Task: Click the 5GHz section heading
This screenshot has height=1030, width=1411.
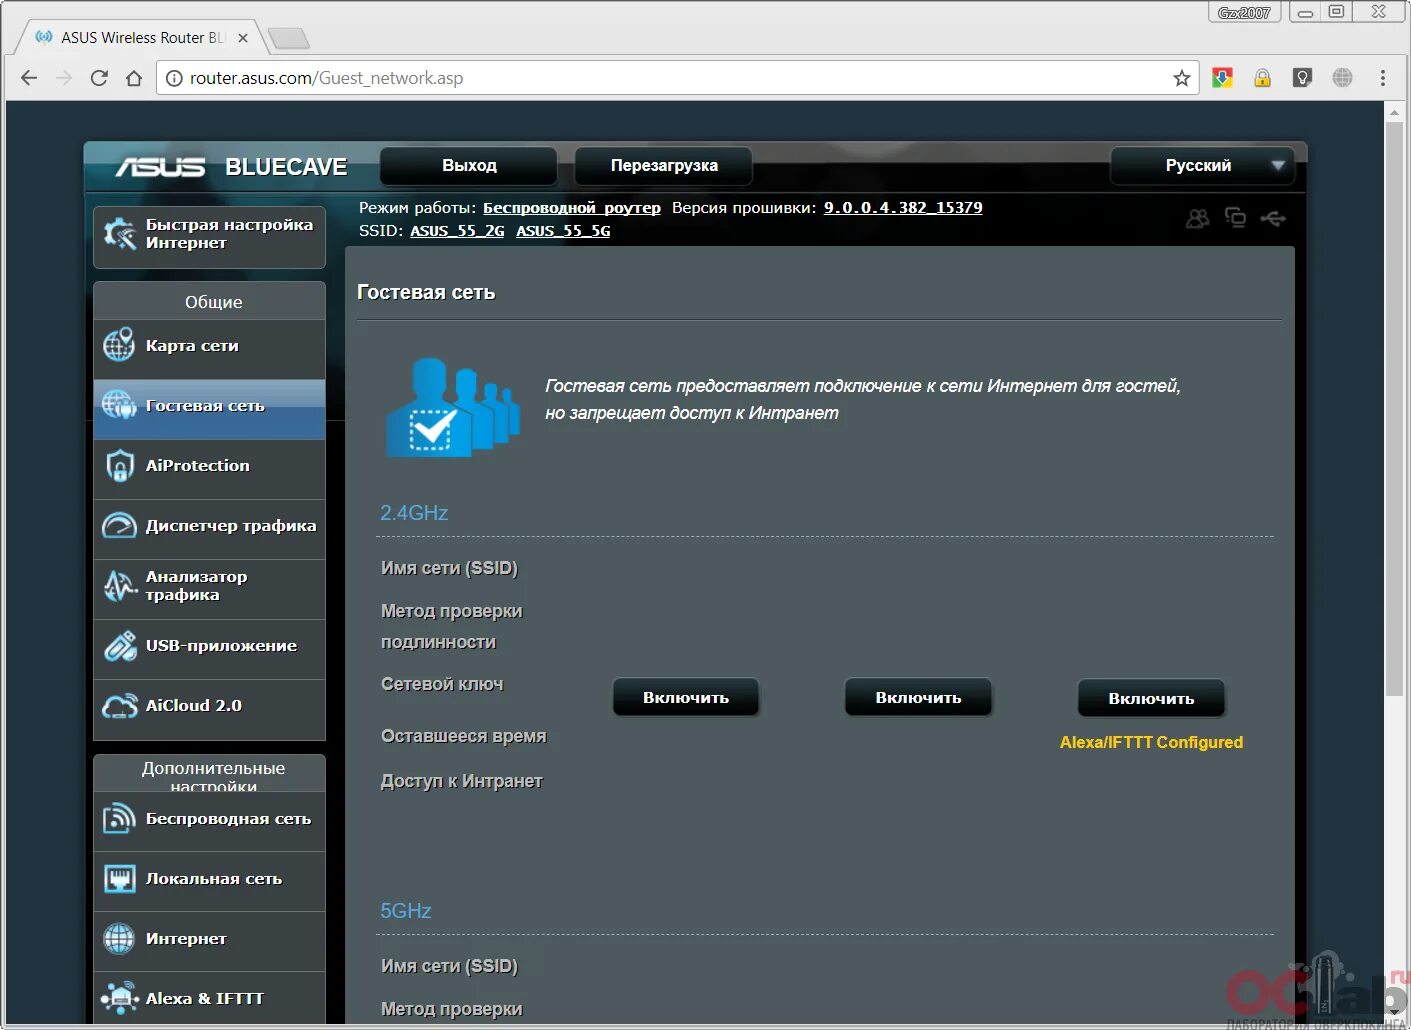Action: [x=405, y=911]
